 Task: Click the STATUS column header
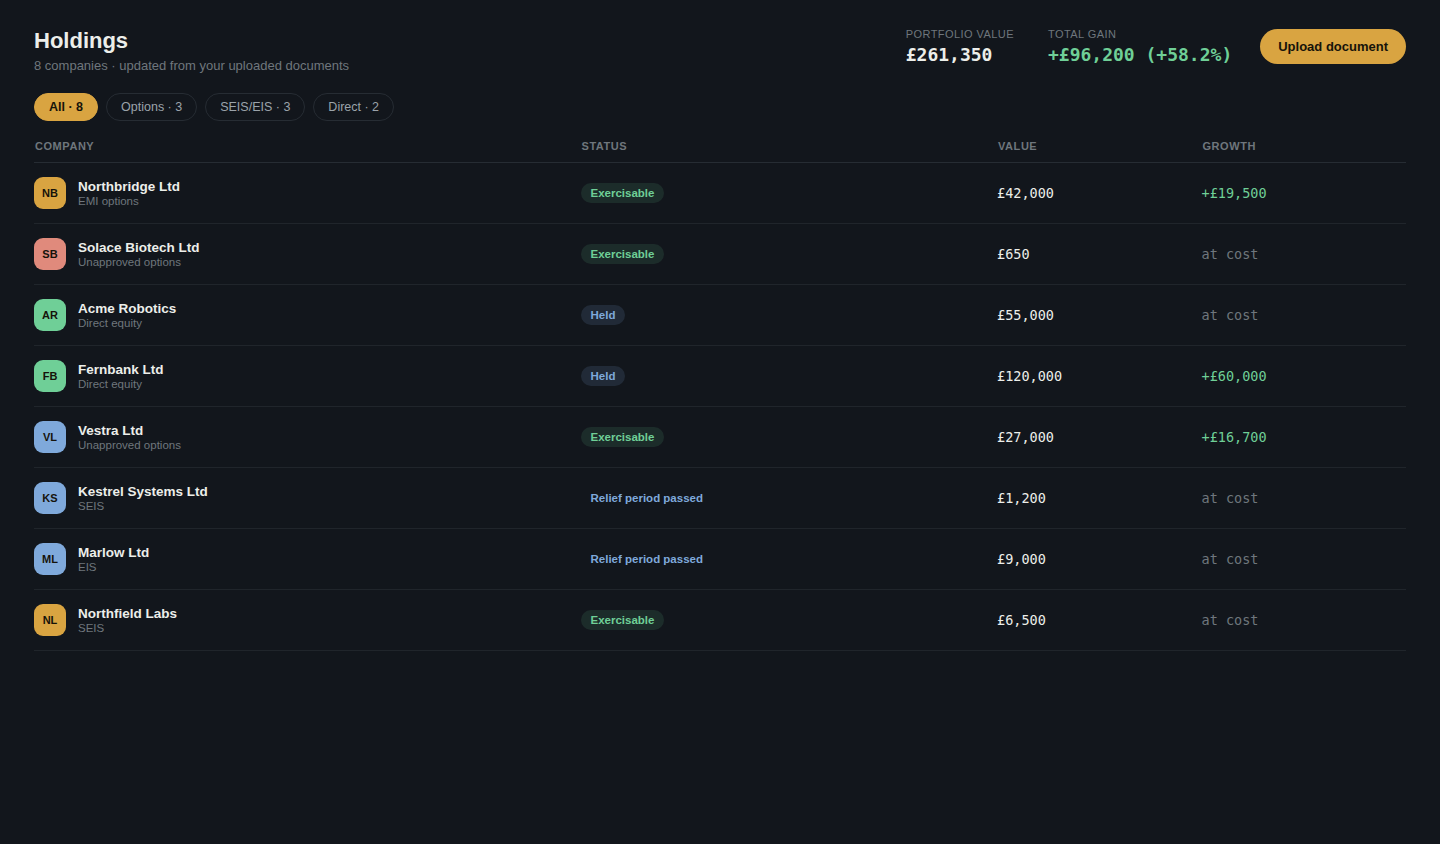(x=604, y=146)
